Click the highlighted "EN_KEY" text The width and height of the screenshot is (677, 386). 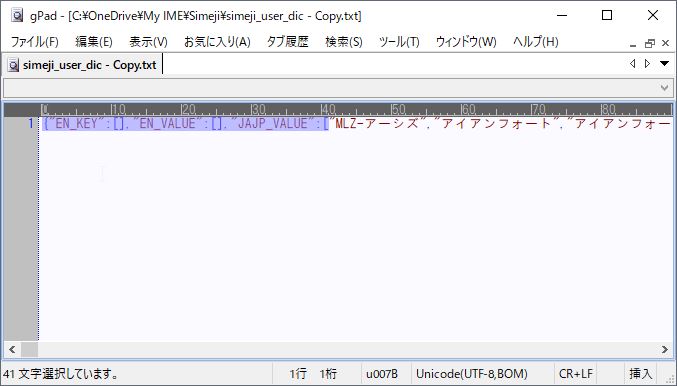(76, 124)
